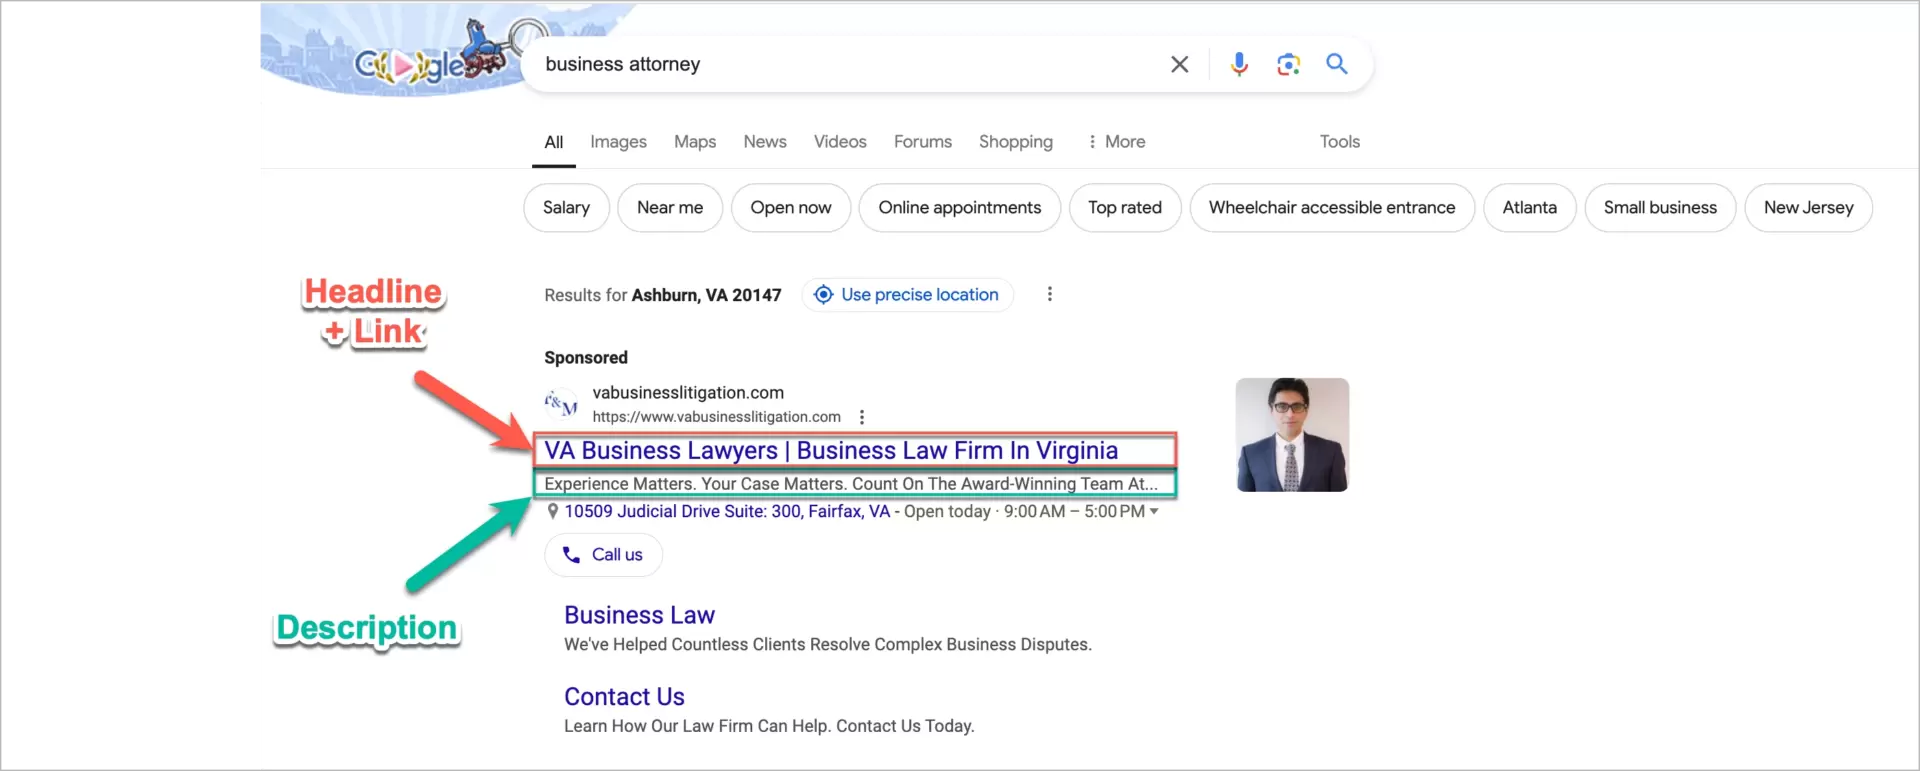The image size is (1920, 771).
Task: Click the vabusinesslitigation.com site favicon
Action: 561,404
